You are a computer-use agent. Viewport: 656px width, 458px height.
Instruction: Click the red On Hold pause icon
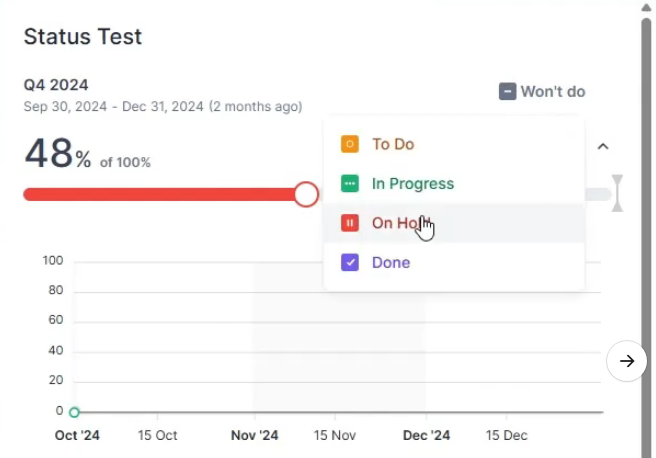coord(349,223)
